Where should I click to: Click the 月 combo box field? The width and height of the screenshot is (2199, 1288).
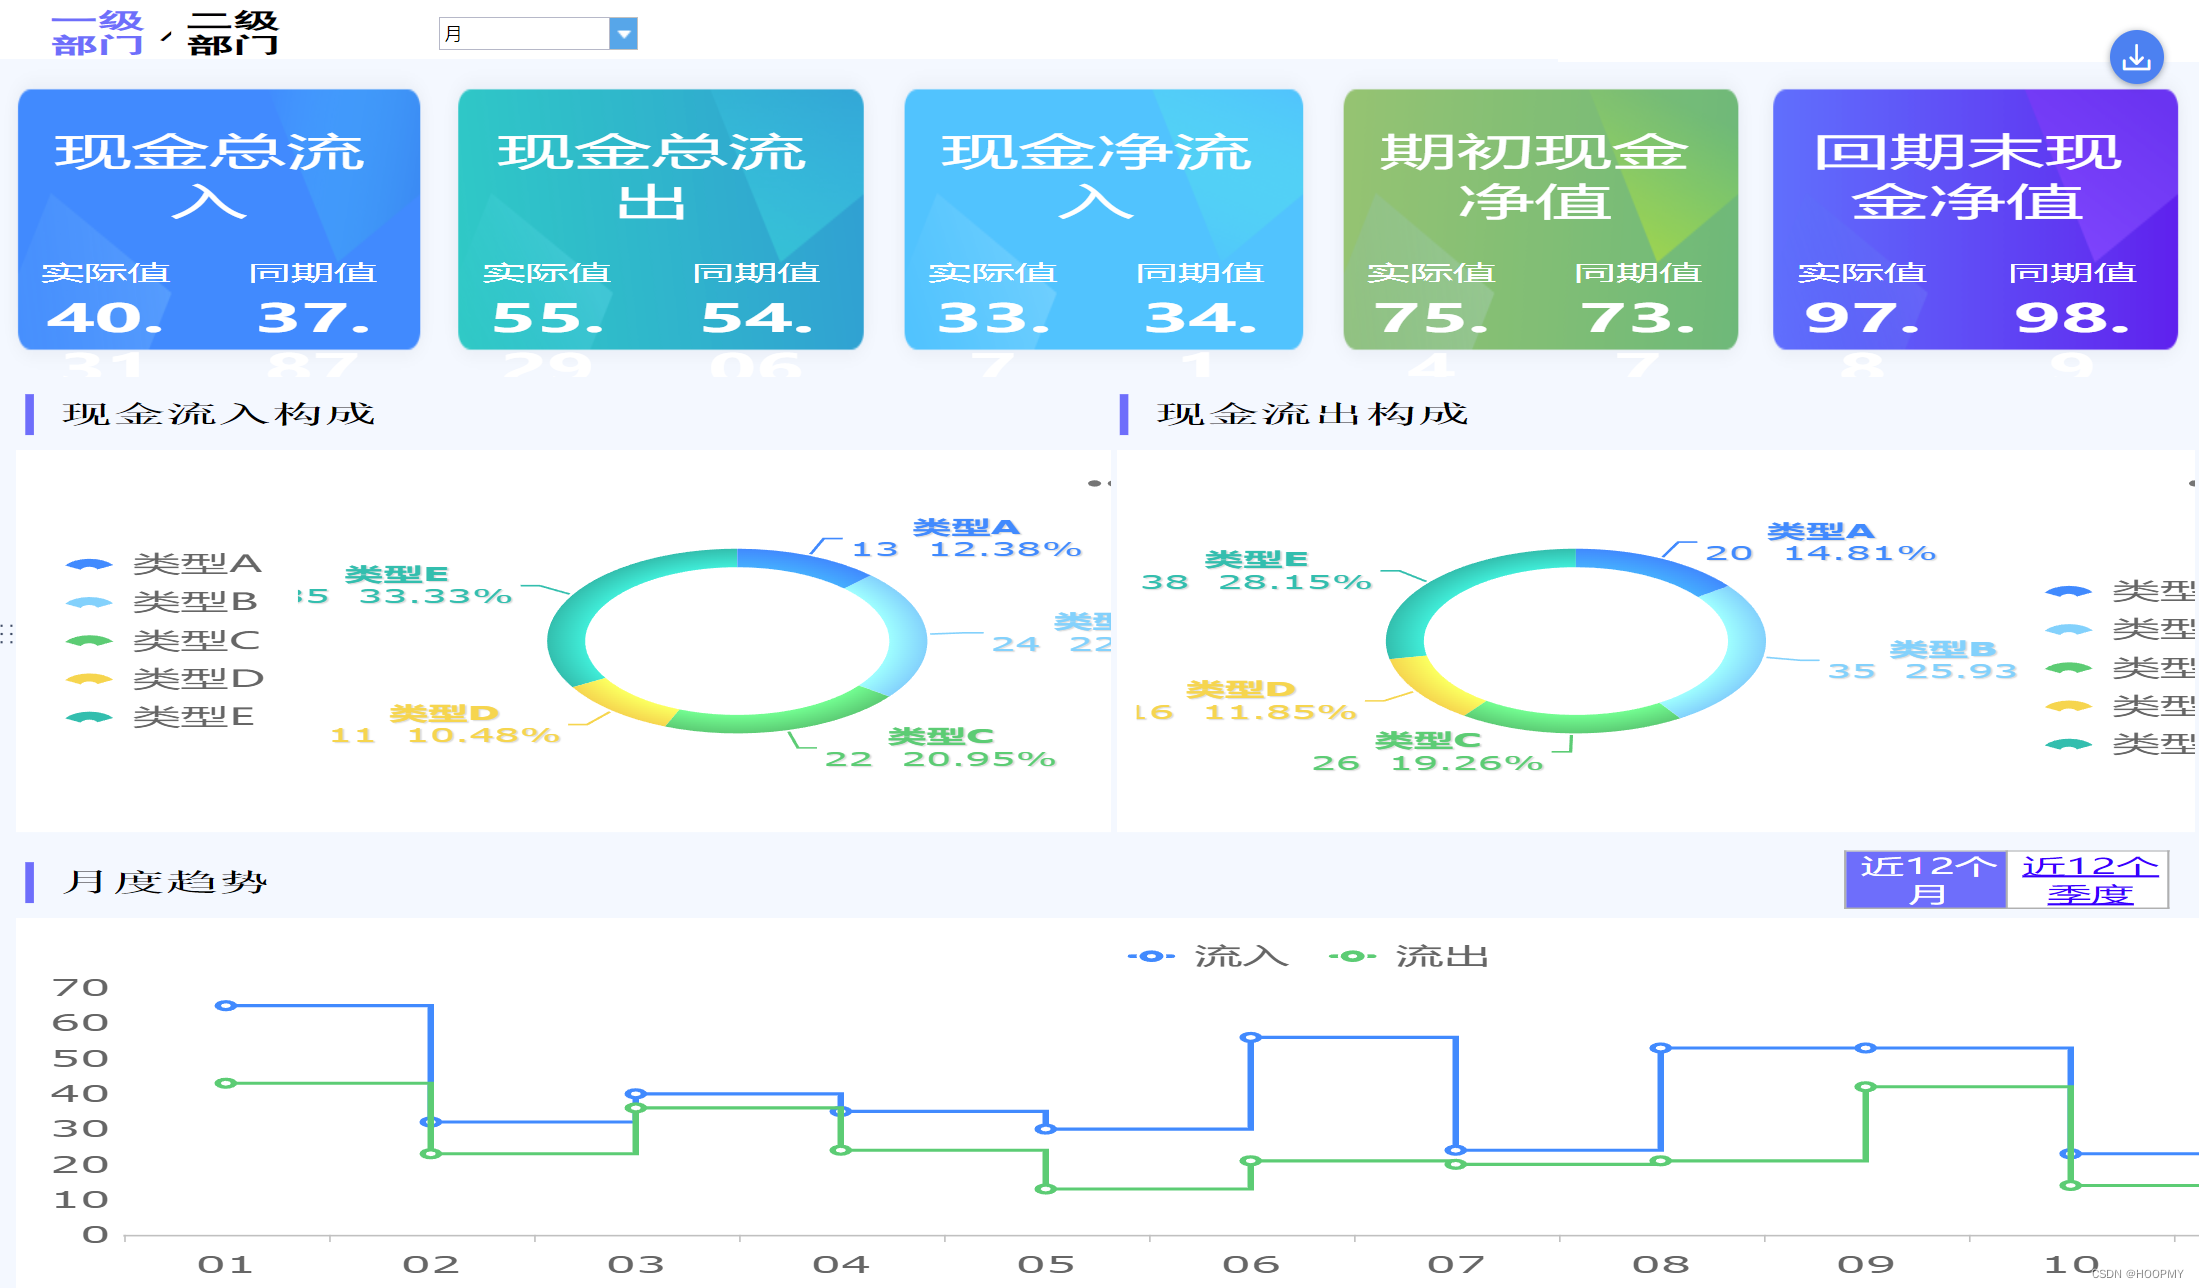coord(524,34)
